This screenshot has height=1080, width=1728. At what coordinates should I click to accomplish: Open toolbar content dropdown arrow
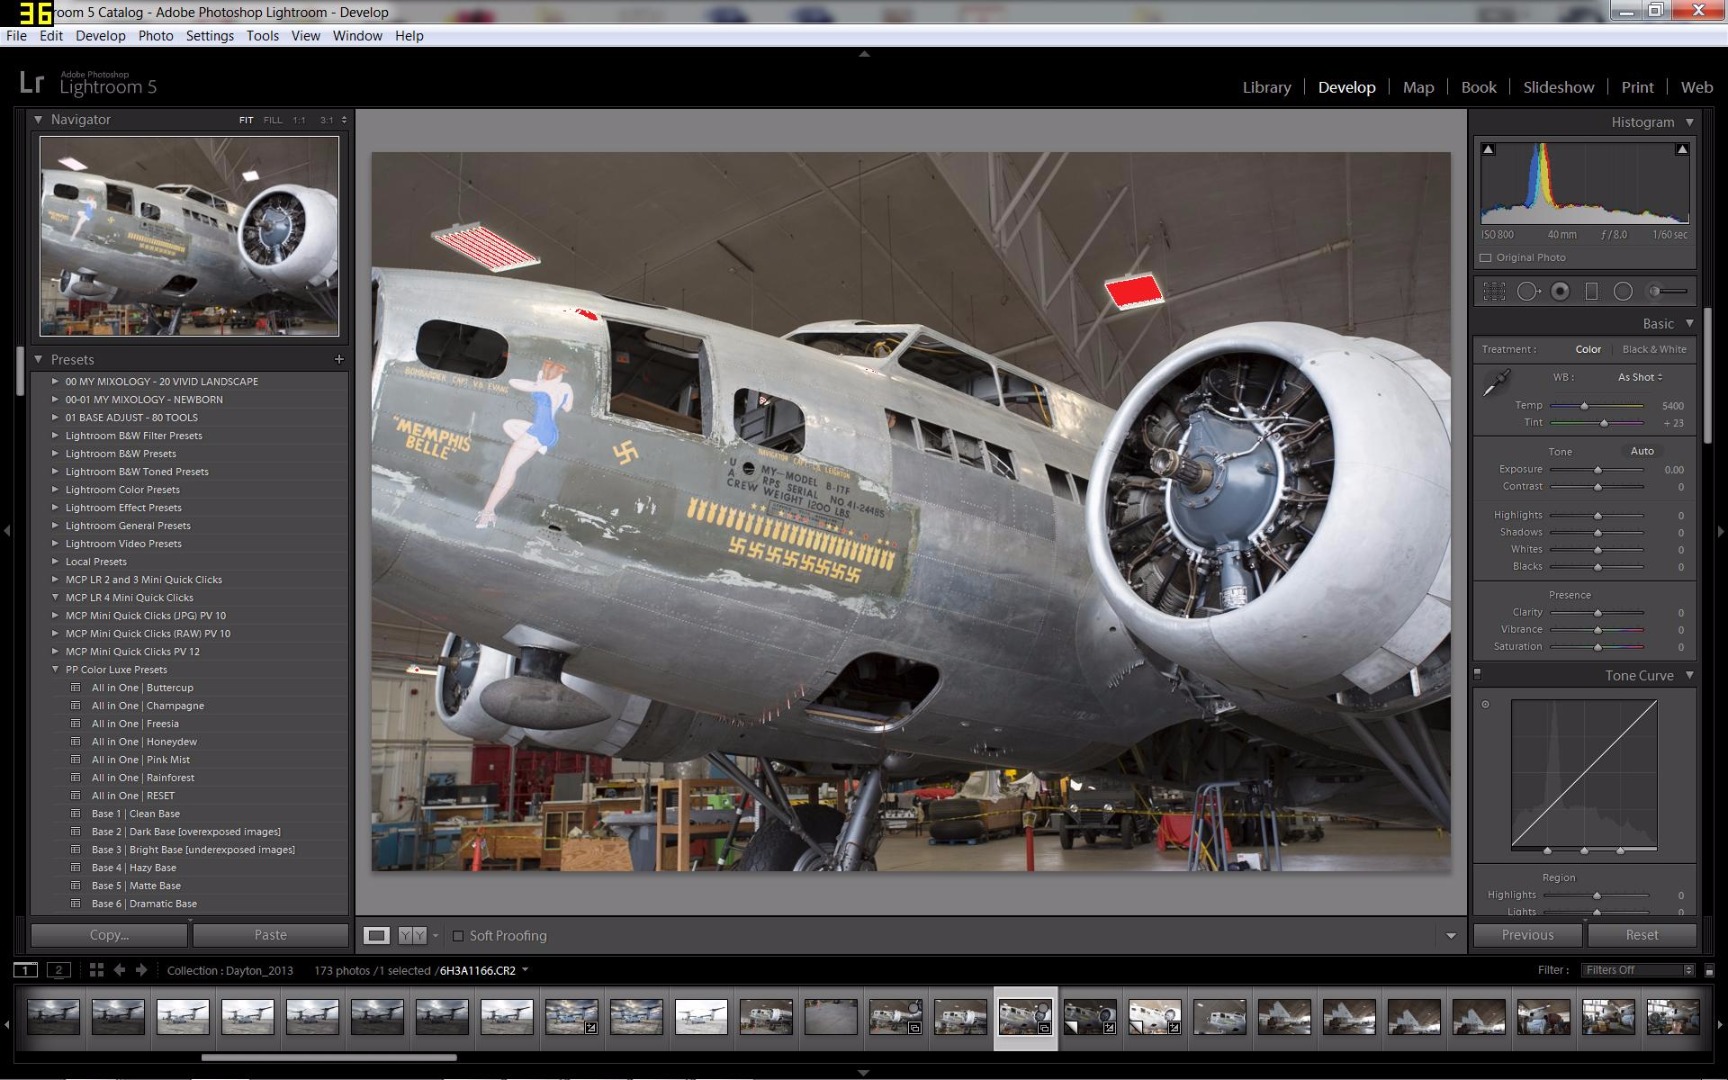pyautogui.click(x=1451, y=936)
